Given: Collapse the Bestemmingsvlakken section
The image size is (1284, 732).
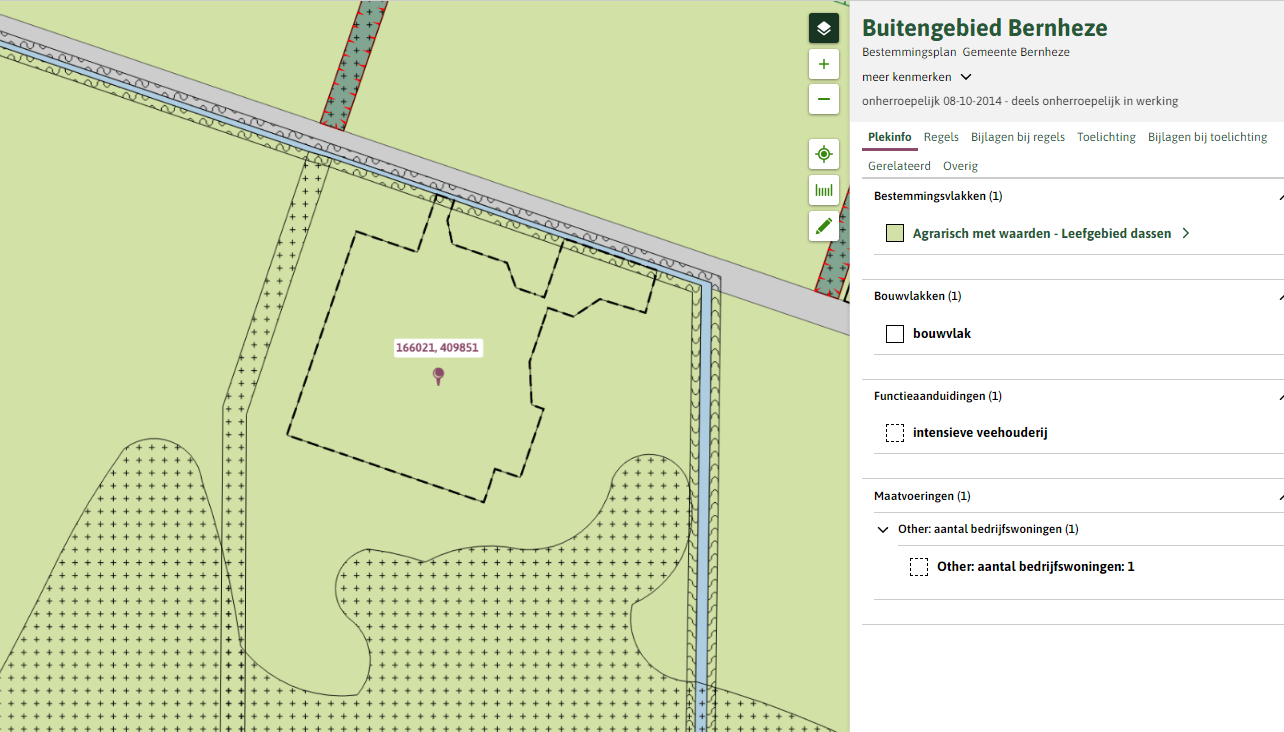Looking at the screenshot, I should [x=1280, y=197].
